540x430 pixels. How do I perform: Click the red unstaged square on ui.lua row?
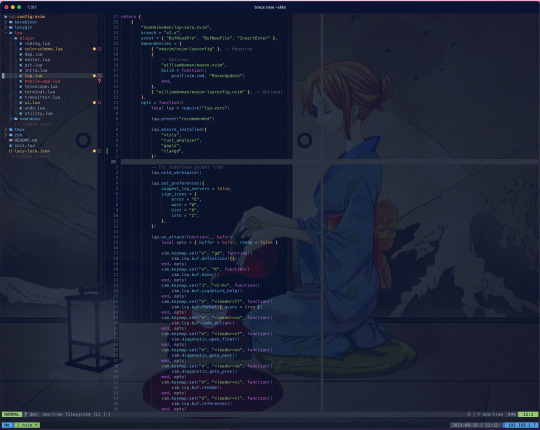pos(100,103)
